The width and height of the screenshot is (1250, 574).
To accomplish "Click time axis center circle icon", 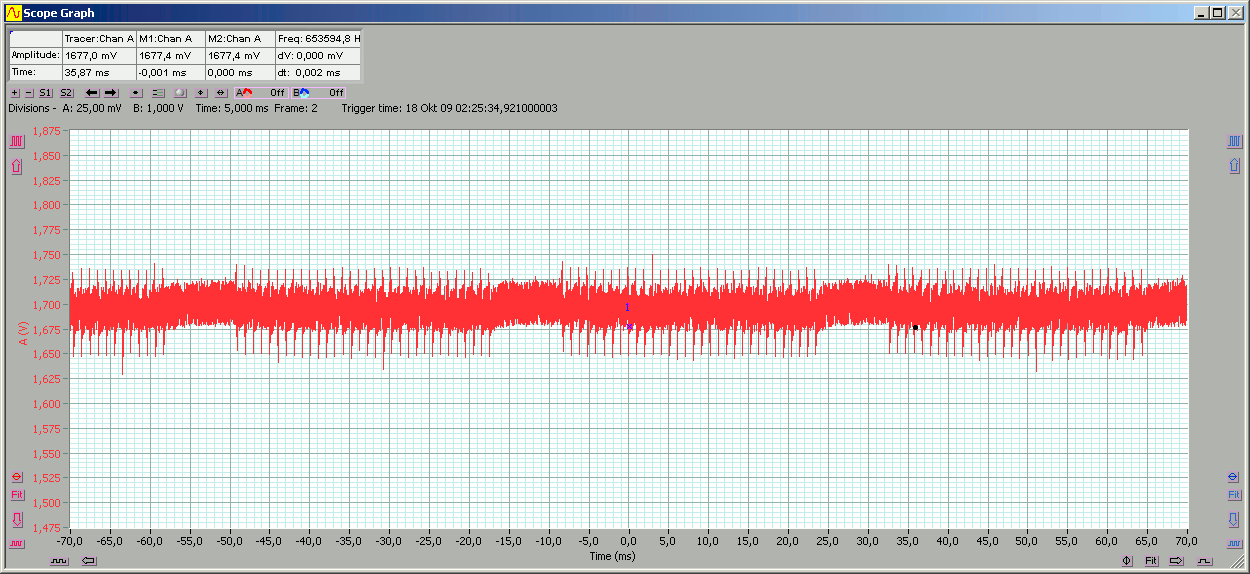I will [1127, 561].
